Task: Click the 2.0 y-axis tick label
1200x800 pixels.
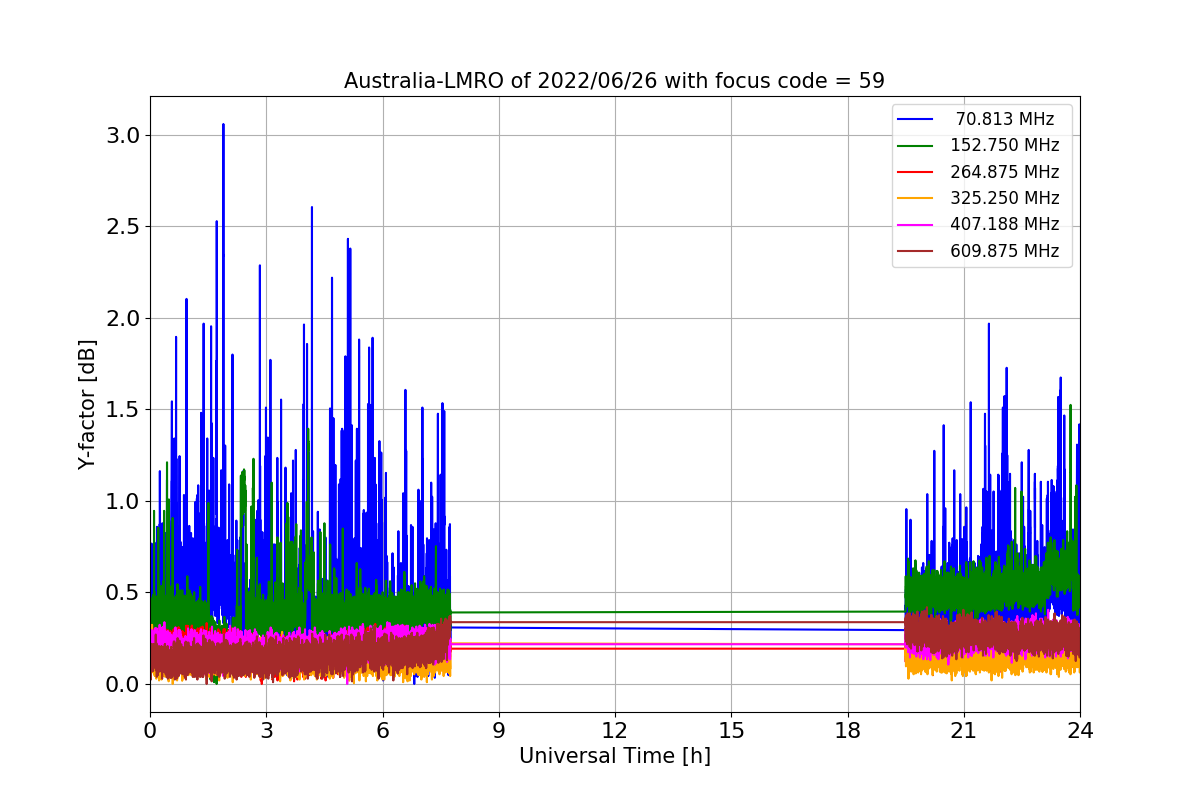Action: [x=123, y=318]
